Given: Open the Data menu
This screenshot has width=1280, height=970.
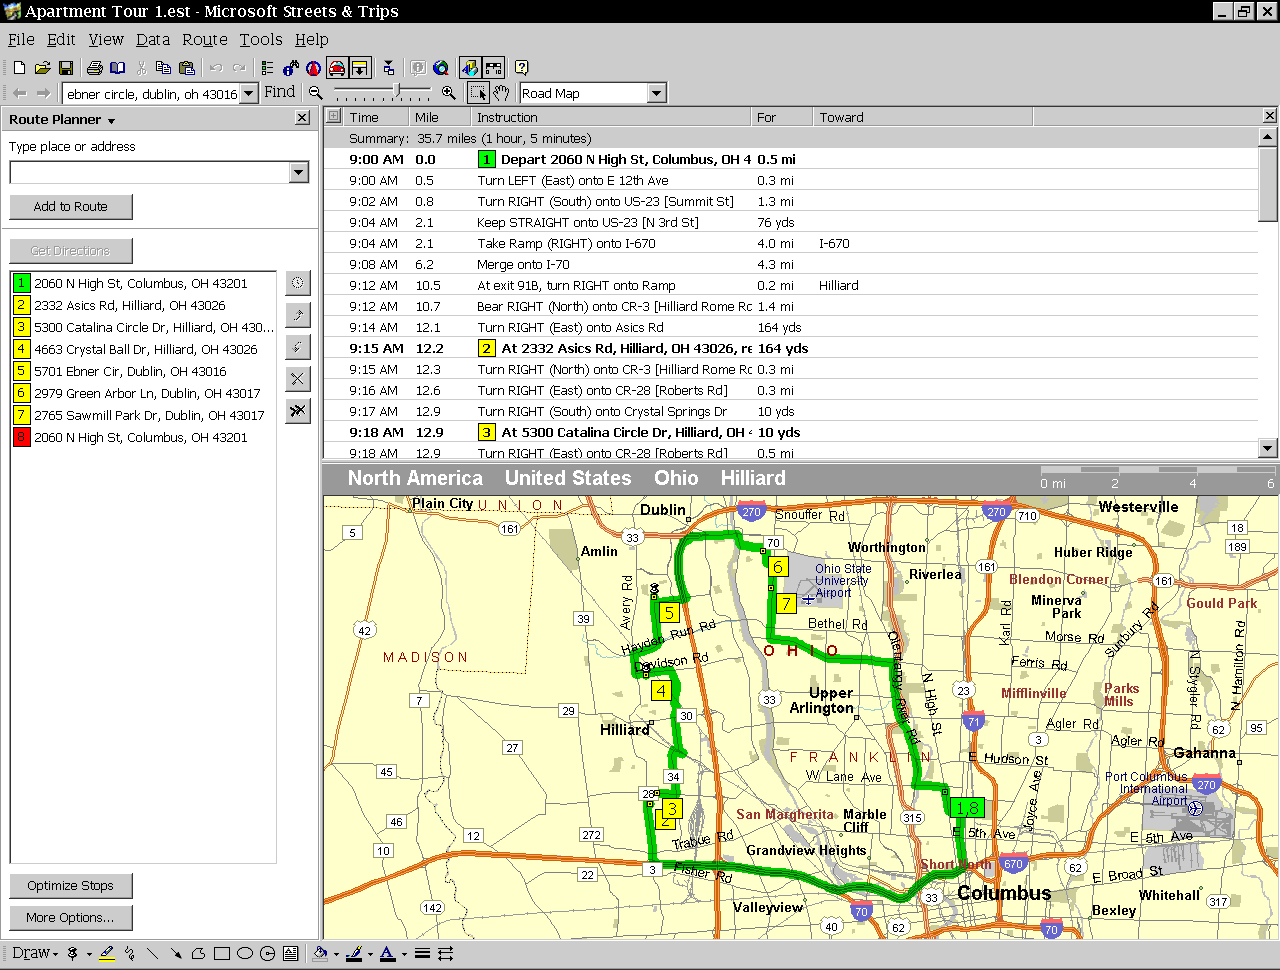Looking at the screenshot, I should pyautogui.click(x=153, y=40).
